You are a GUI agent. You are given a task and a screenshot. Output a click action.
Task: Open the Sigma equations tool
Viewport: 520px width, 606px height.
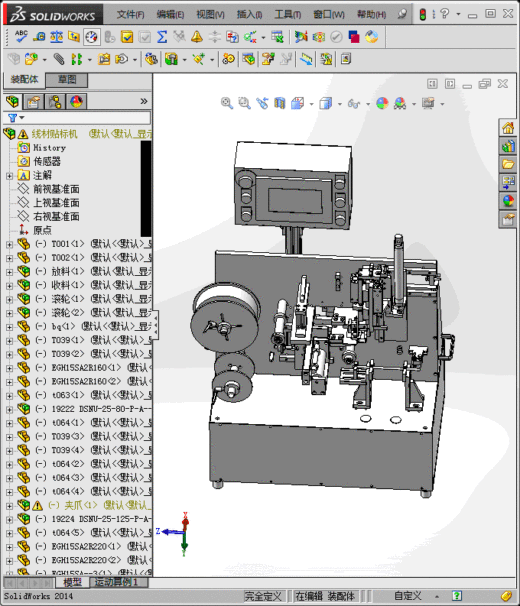(x=162, y=37)
